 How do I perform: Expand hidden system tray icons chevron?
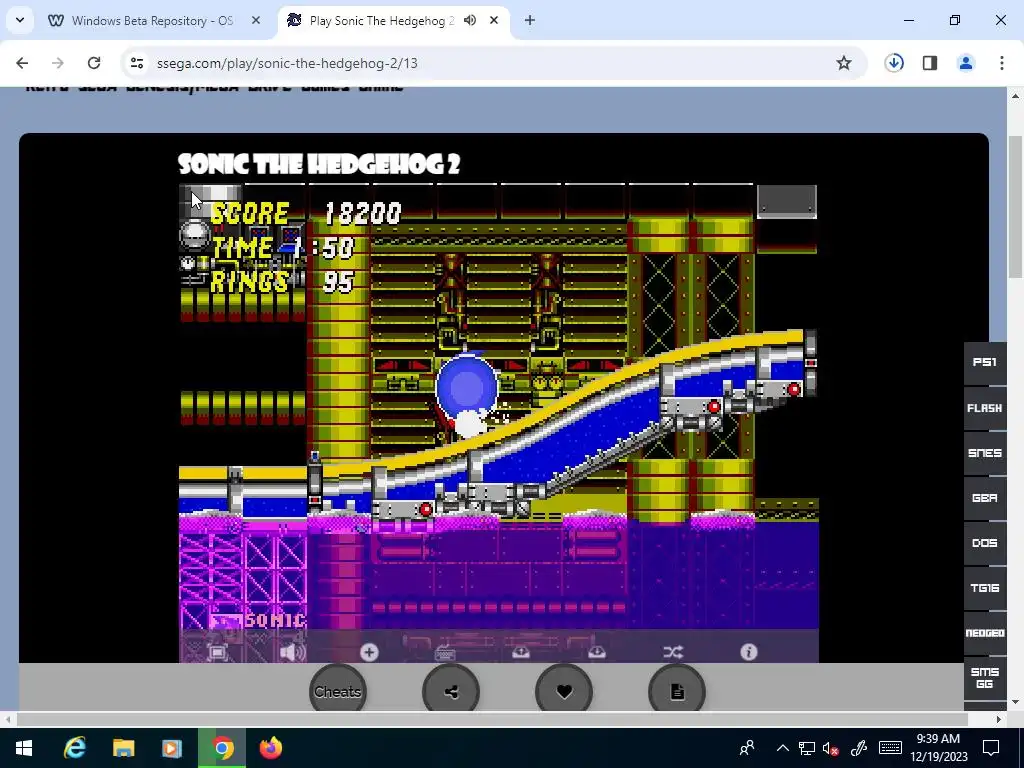point(782,748)
